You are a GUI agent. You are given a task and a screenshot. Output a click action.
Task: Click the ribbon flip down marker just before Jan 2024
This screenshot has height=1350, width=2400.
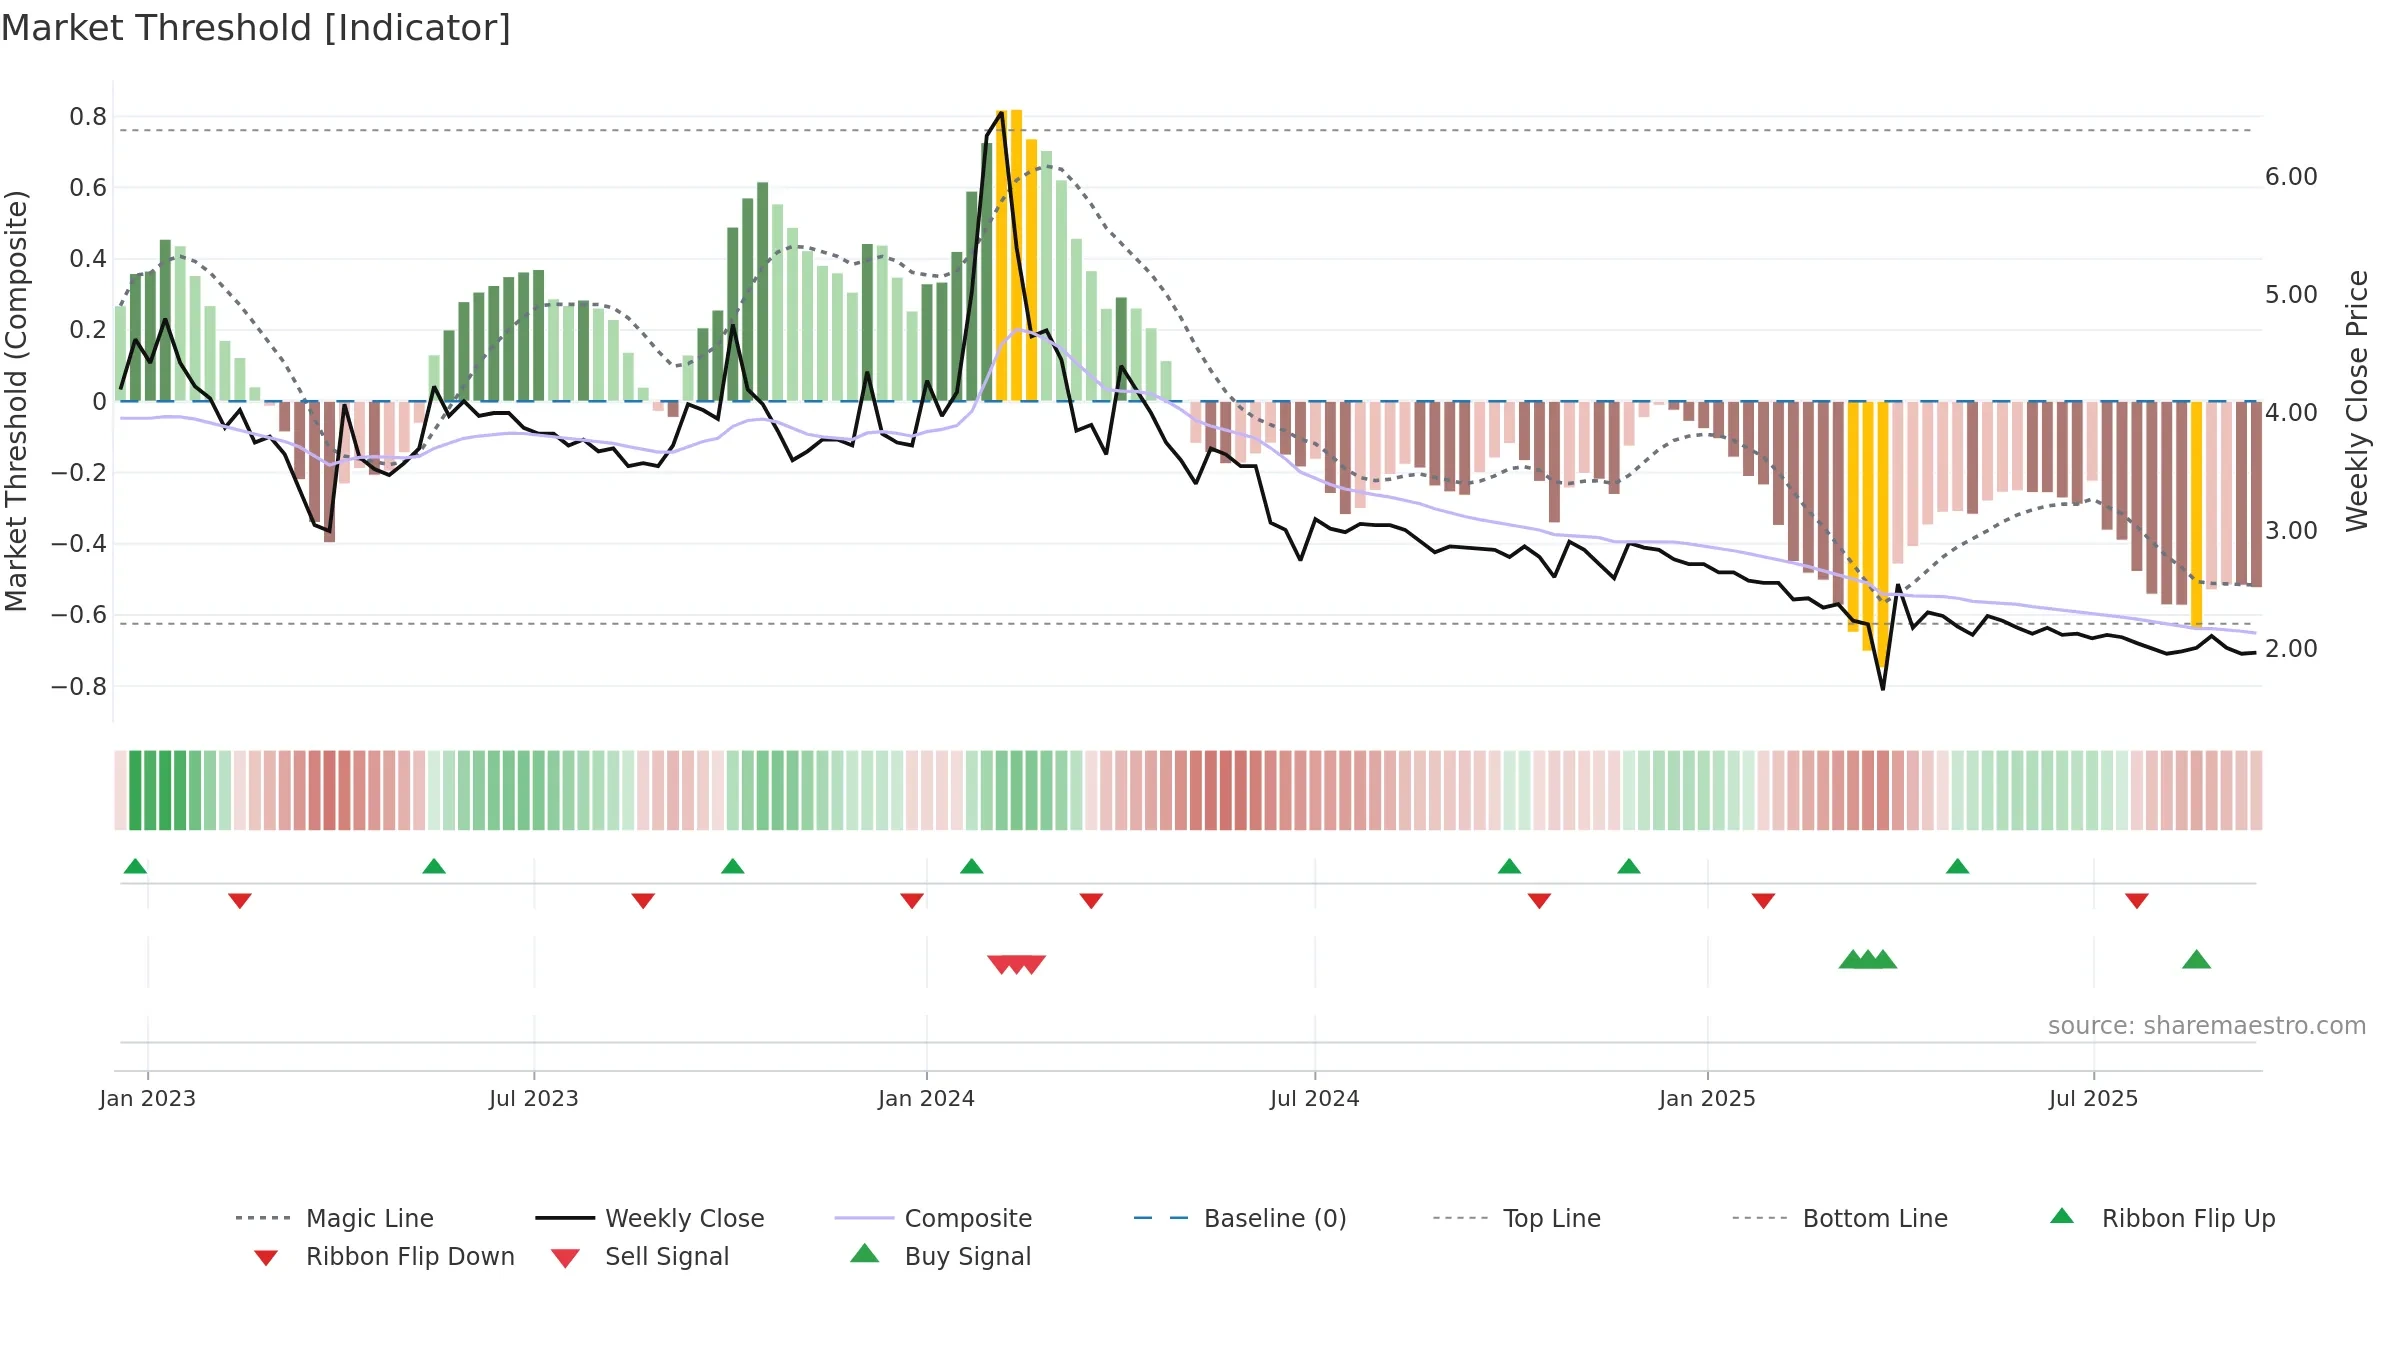912,901
